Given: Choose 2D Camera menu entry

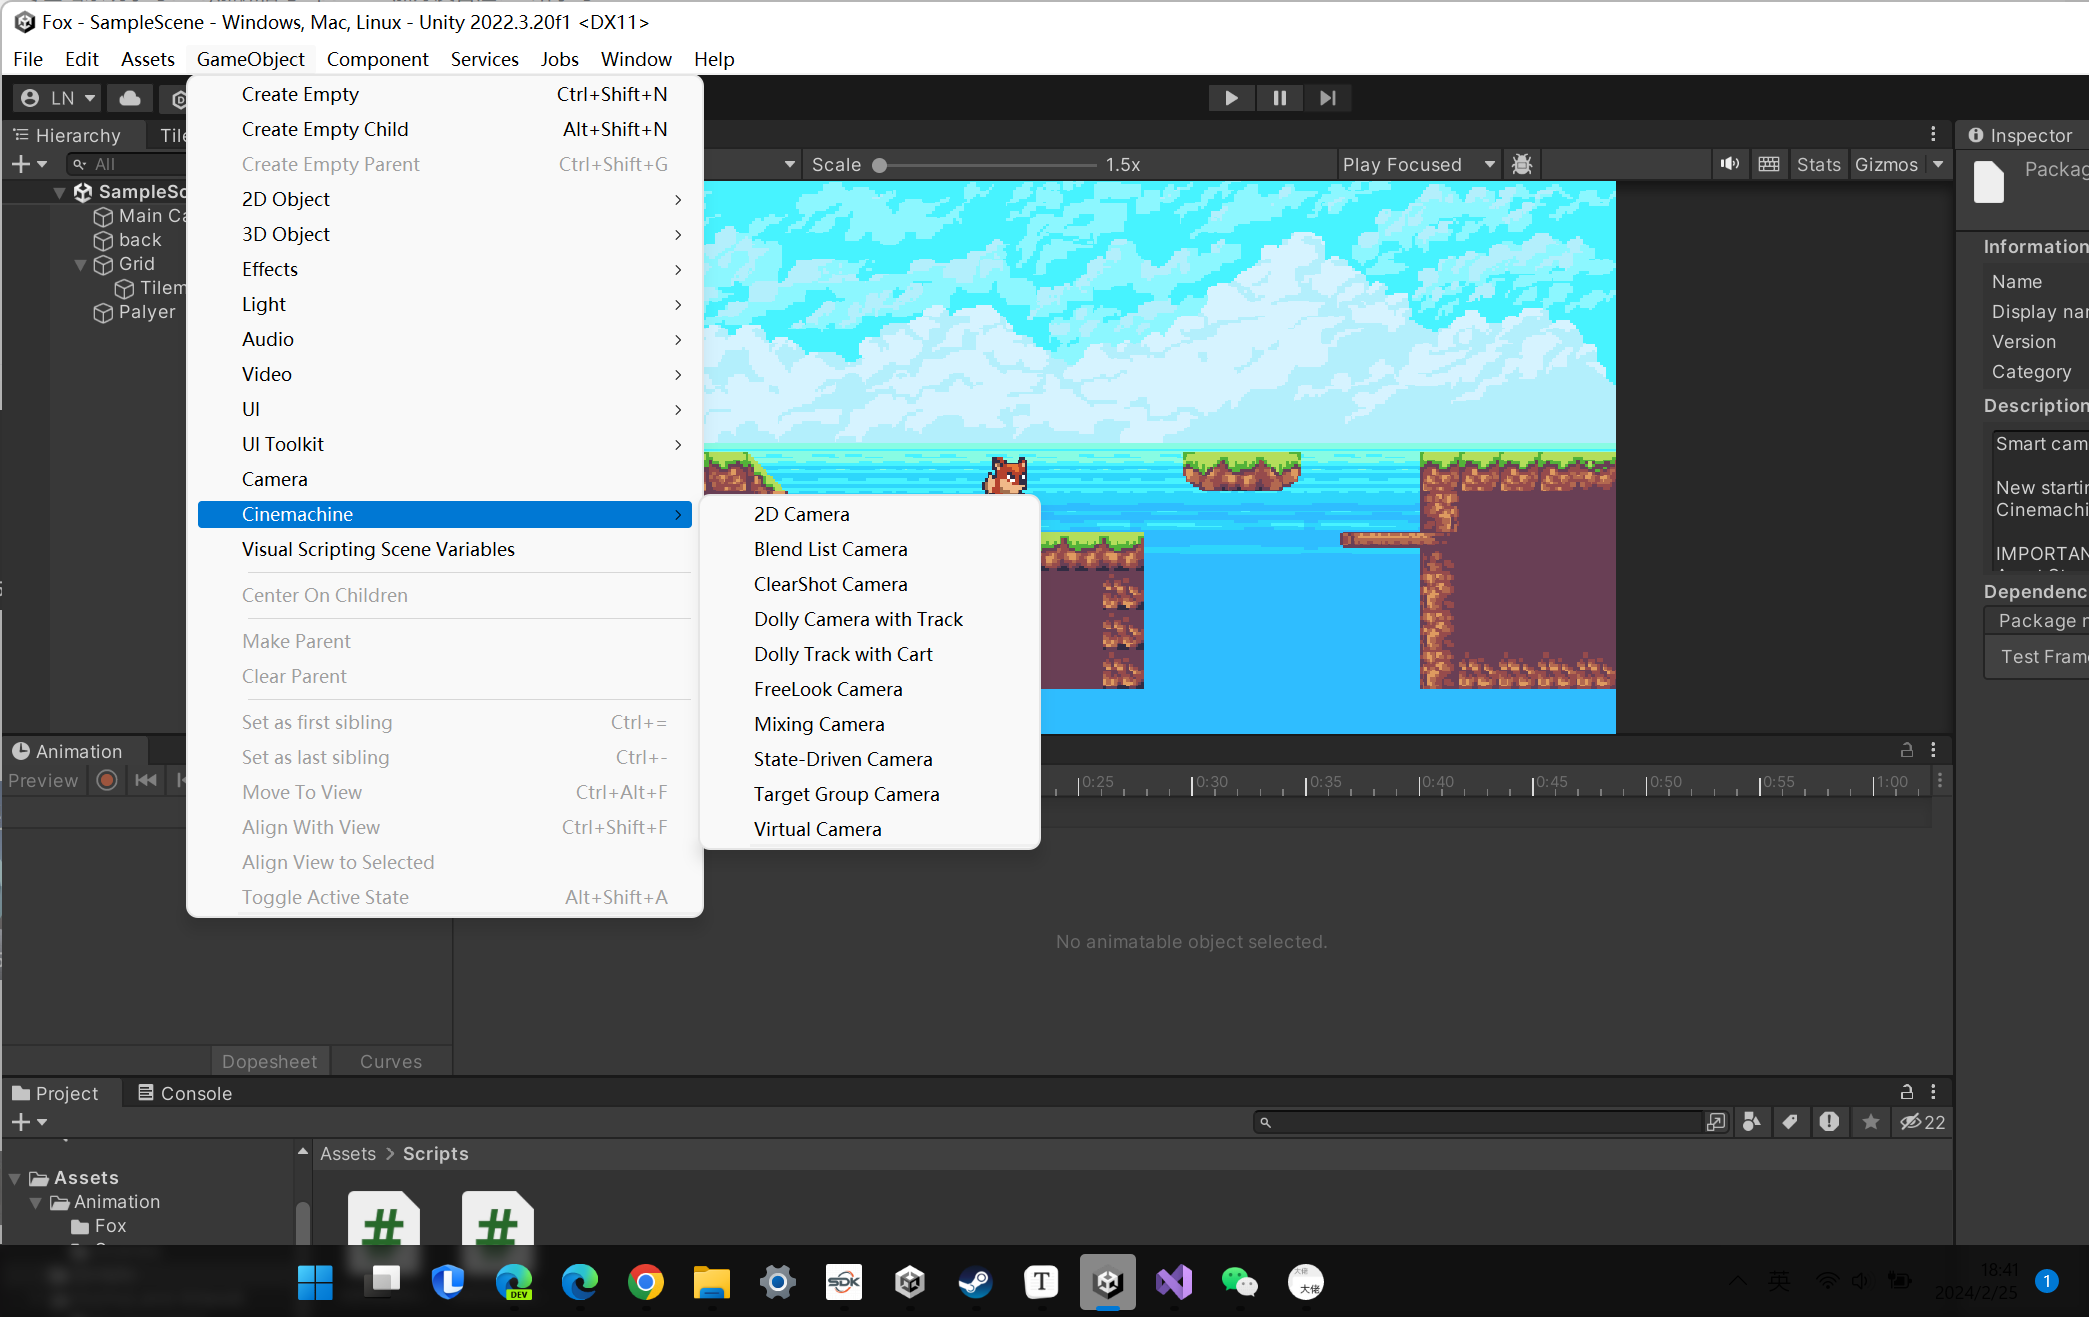Looking at the screenshot, I should (801, 514).
